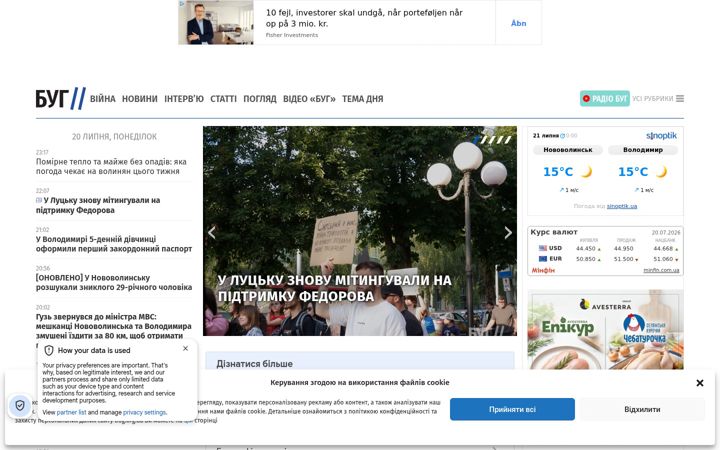Open ОНОВЛЕНО news about зниклого 29-річного чоловіка

click(x=114, y=282)
